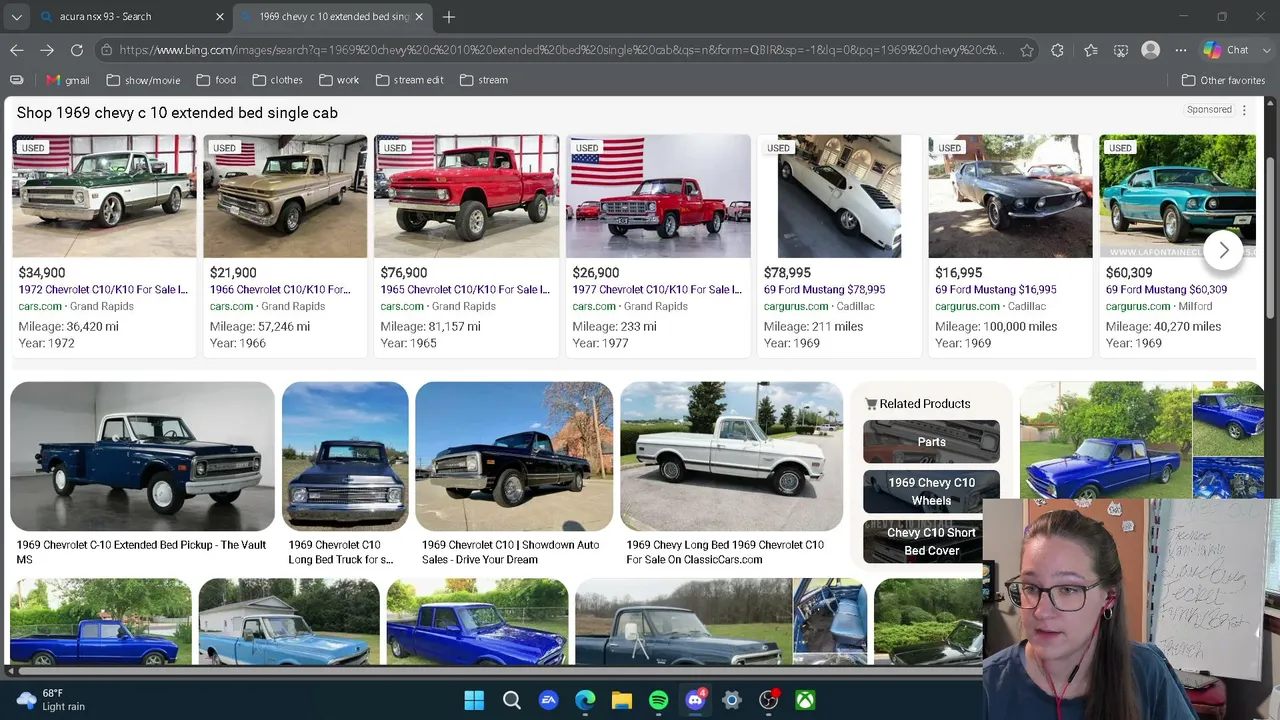Open OBS Studio from the taskbar
Viewport: 1280px width, 720px height.
pos(768,700)
